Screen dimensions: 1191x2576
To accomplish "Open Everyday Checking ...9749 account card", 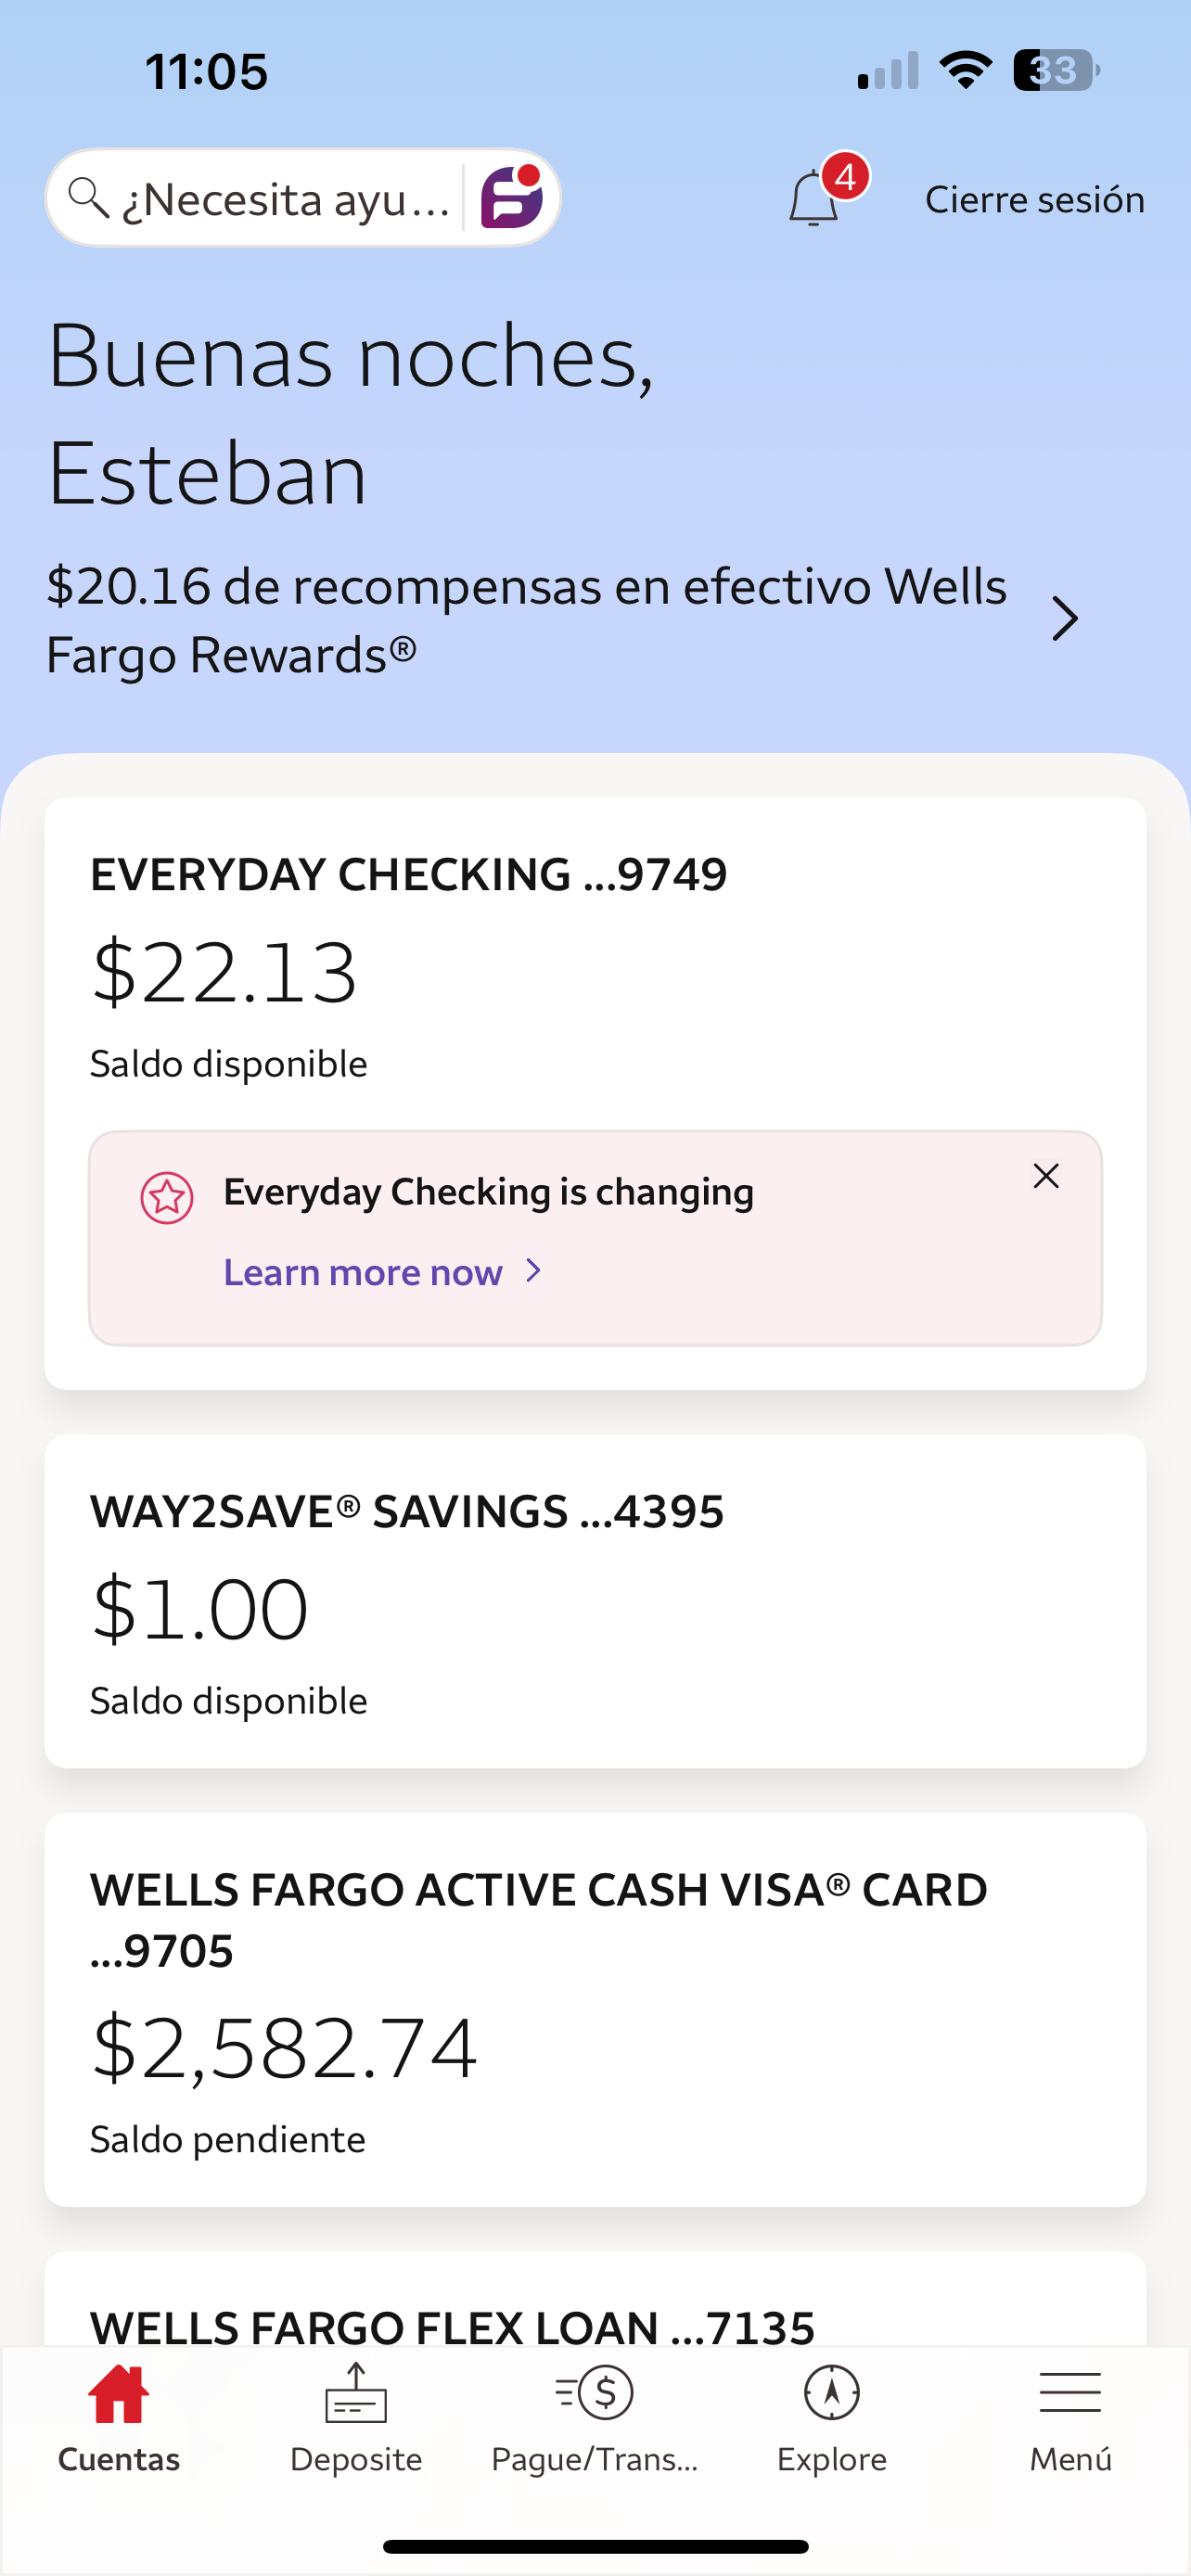I will click(x=595, y=1093).
